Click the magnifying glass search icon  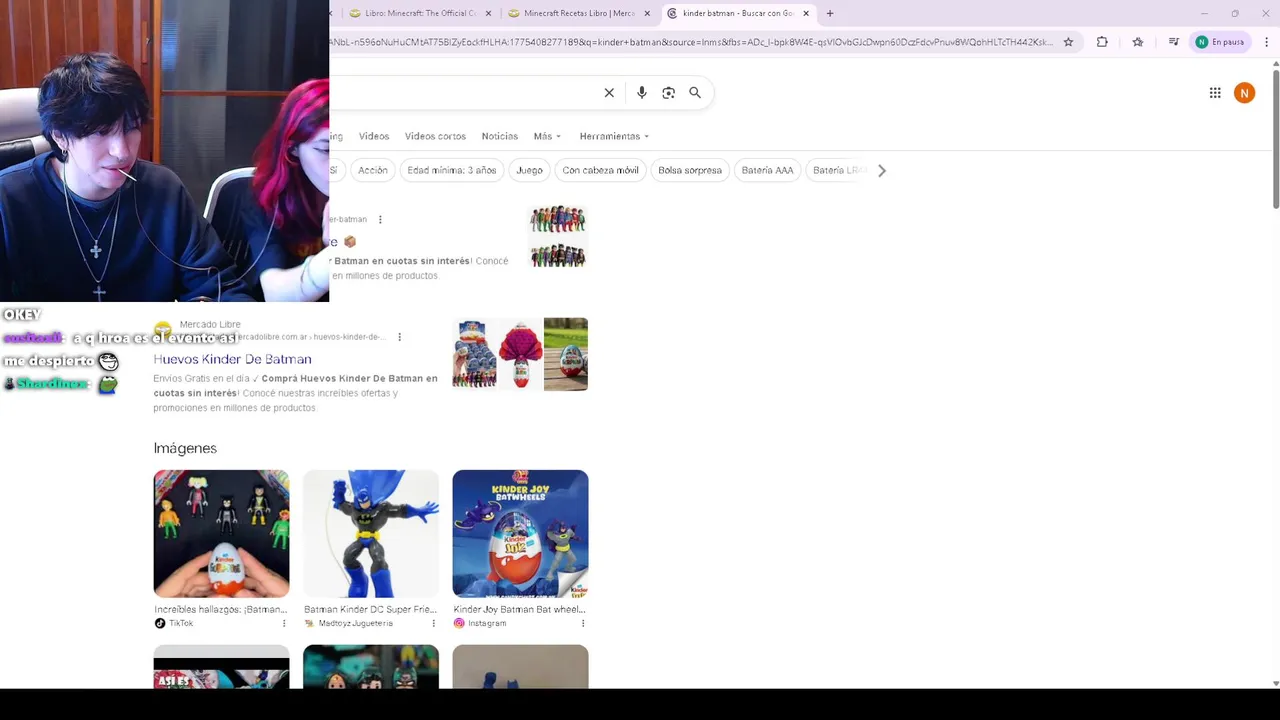point(695,93)
